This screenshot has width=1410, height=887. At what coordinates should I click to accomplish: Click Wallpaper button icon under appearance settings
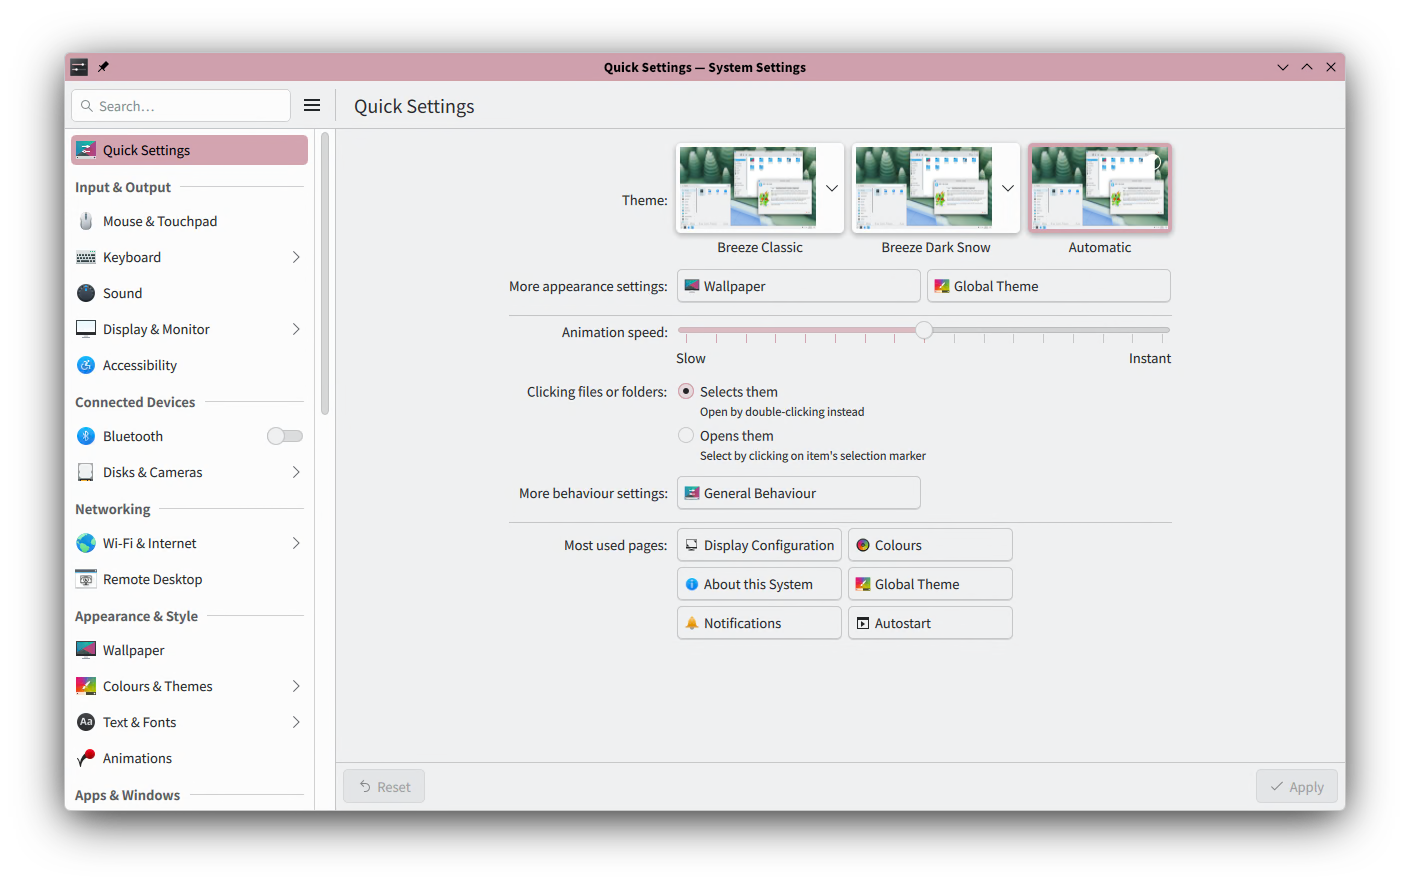pos(692,286)
